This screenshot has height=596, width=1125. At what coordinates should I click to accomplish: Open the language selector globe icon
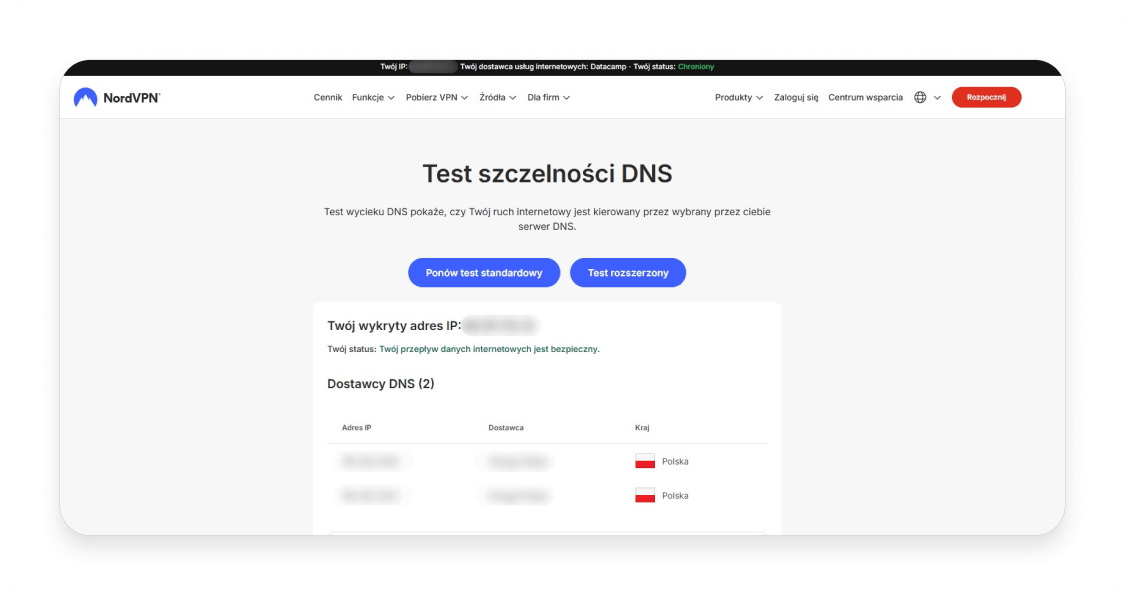(x=919, y=97)
